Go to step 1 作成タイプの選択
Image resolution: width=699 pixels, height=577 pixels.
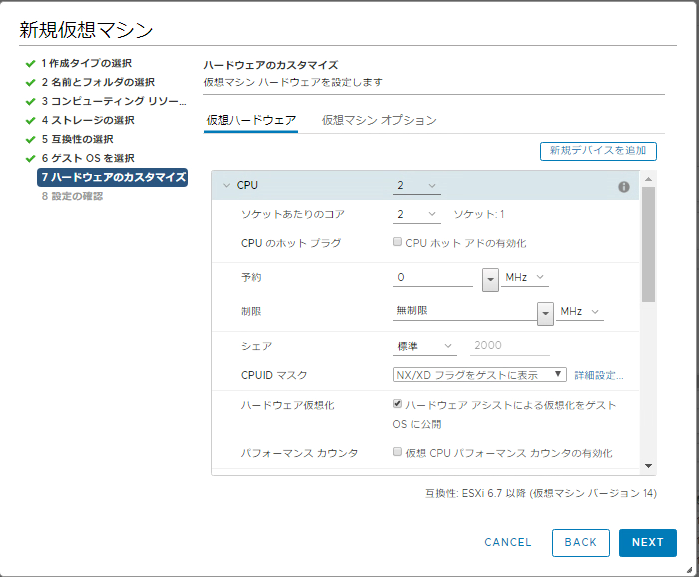click(x=86, y=63)
